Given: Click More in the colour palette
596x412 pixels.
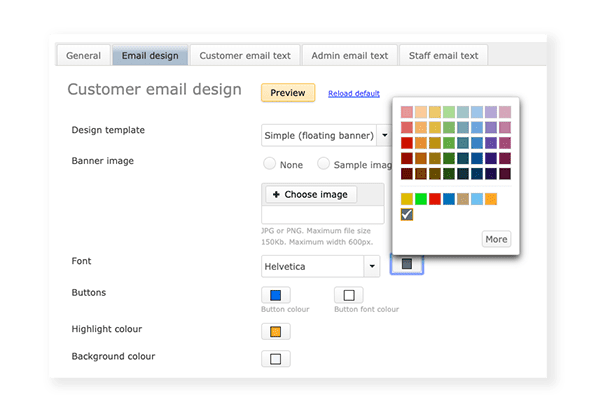Looking at the screenshot, I should (496, 239).
